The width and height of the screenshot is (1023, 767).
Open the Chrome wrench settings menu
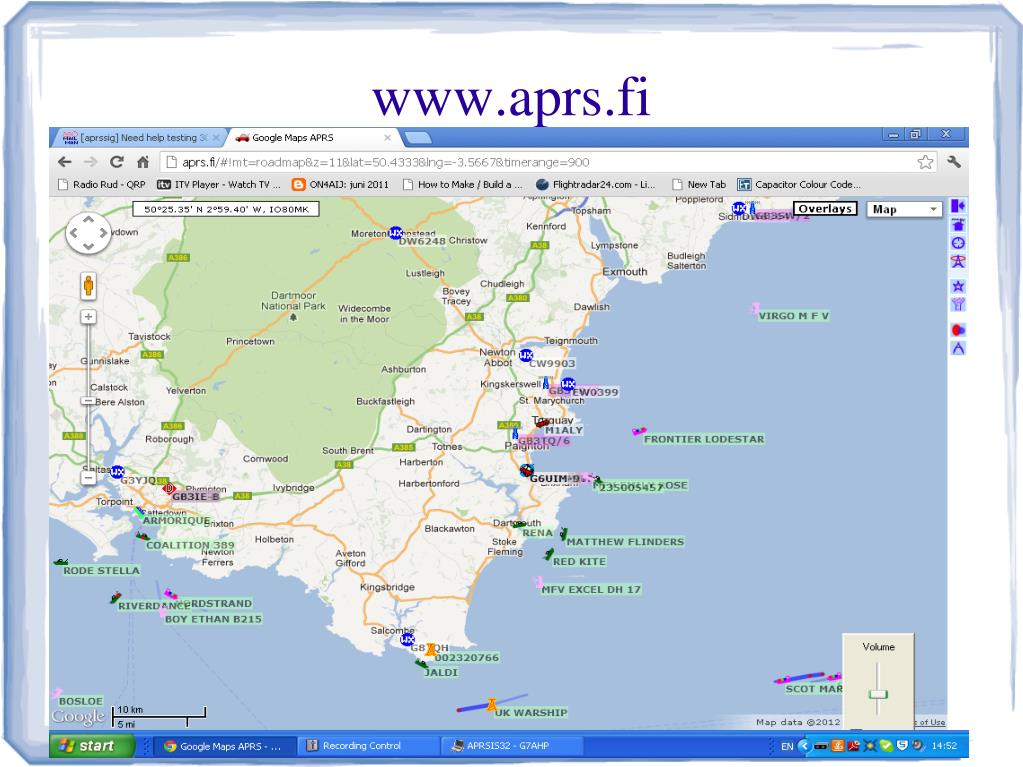[x=954, y=162]
